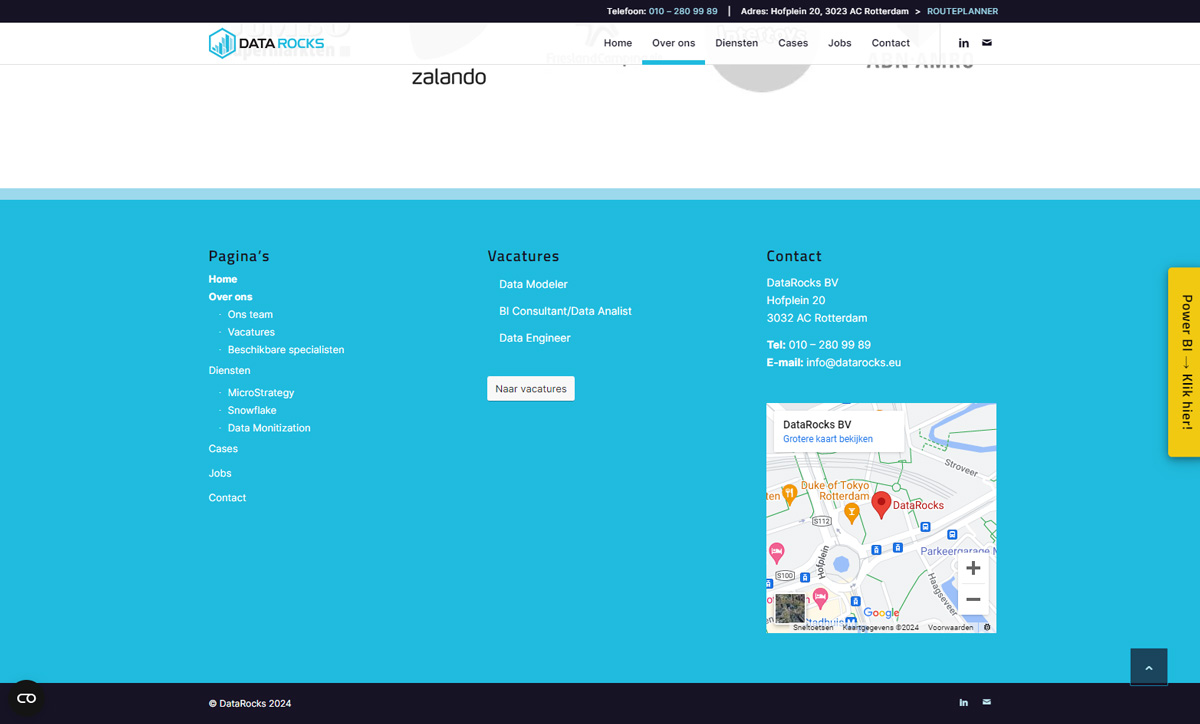Click the email envelope icon in the footer

[x=987, y=702]
